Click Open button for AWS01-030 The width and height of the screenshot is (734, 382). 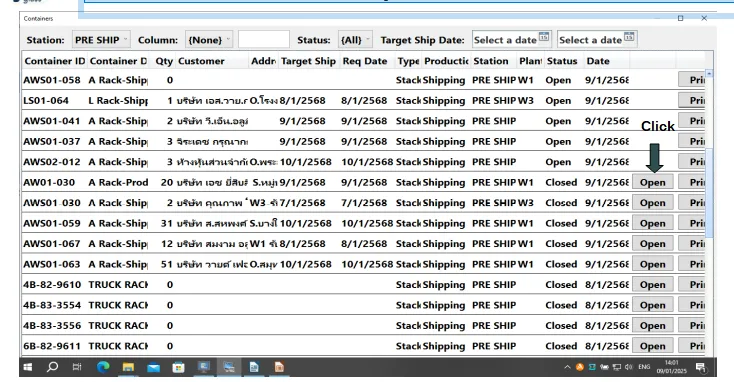click(x=653, y=203)
